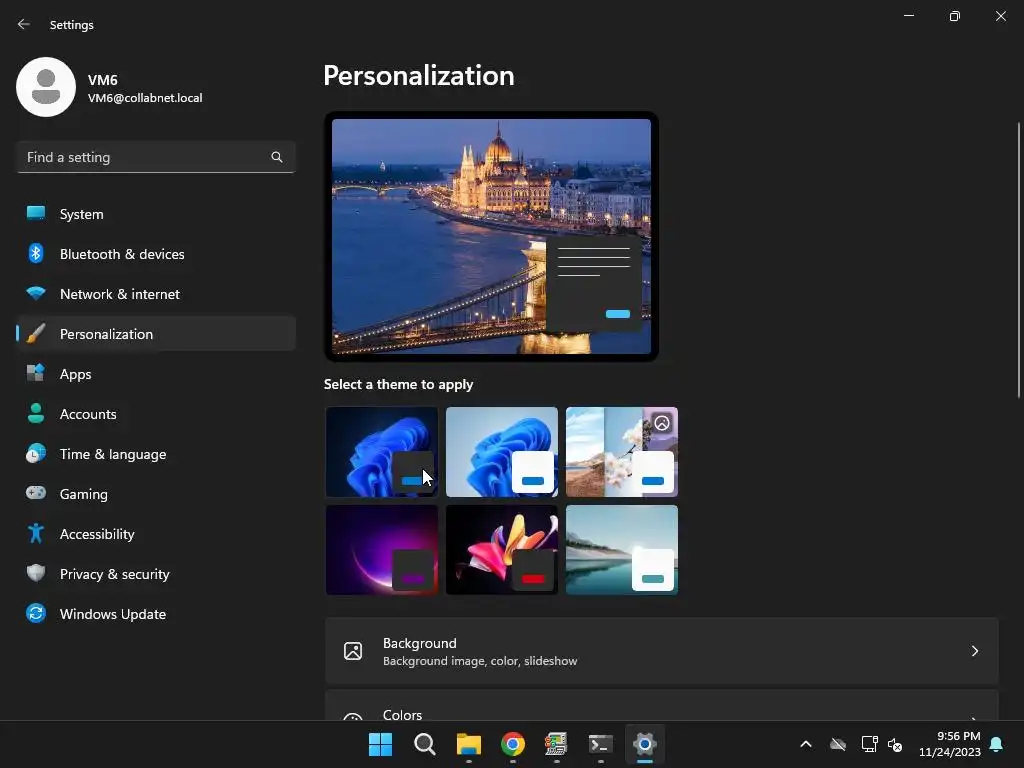Click the Bluetooth icon in sidebar
The image size is (1024, 768).
tap(36, 253)
